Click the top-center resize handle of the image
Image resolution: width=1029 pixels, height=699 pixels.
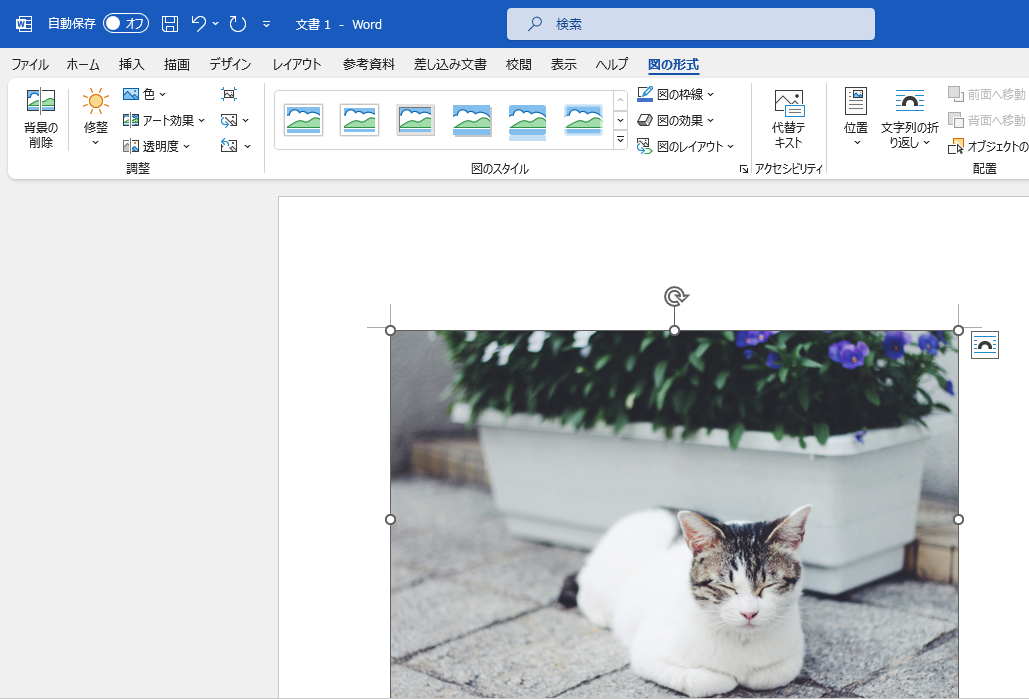click(674, 330)
